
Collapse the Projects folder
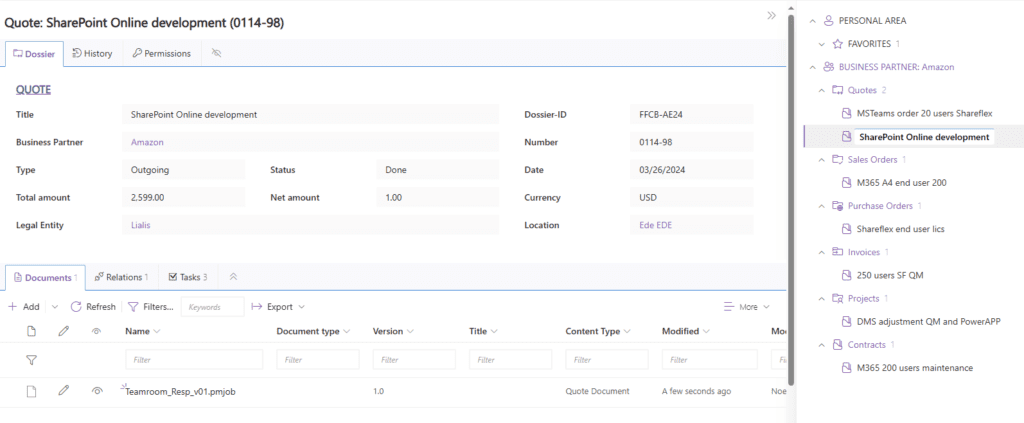tap(822, 298)
